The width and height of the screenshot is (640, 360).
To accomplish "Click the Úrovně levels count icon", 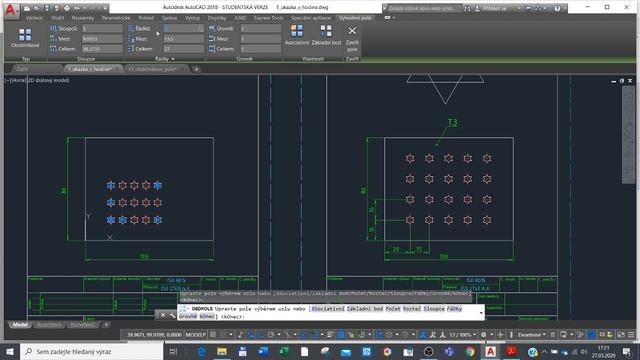I will point(212,29).
